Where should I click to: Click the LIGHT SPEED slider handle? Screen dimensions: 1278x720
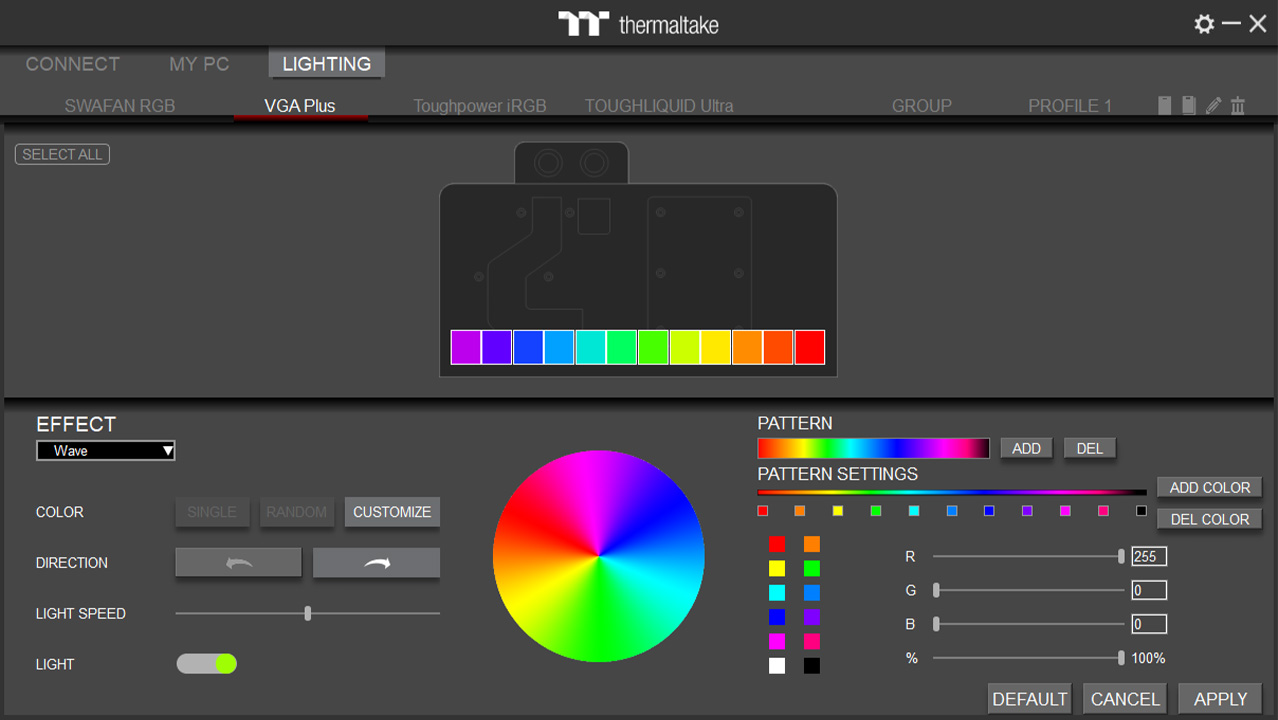pyautogui.click(x=308, y=613)
